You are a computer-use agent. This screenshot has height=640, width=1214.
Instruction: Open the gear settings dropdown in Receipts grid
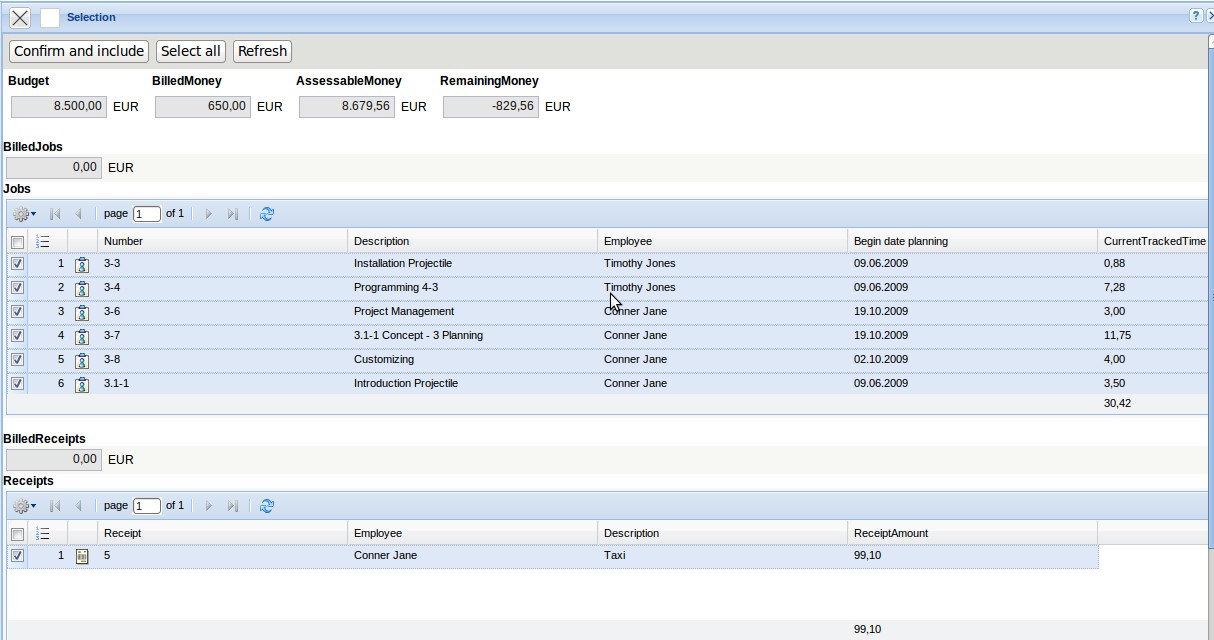[x=23, y=506]
